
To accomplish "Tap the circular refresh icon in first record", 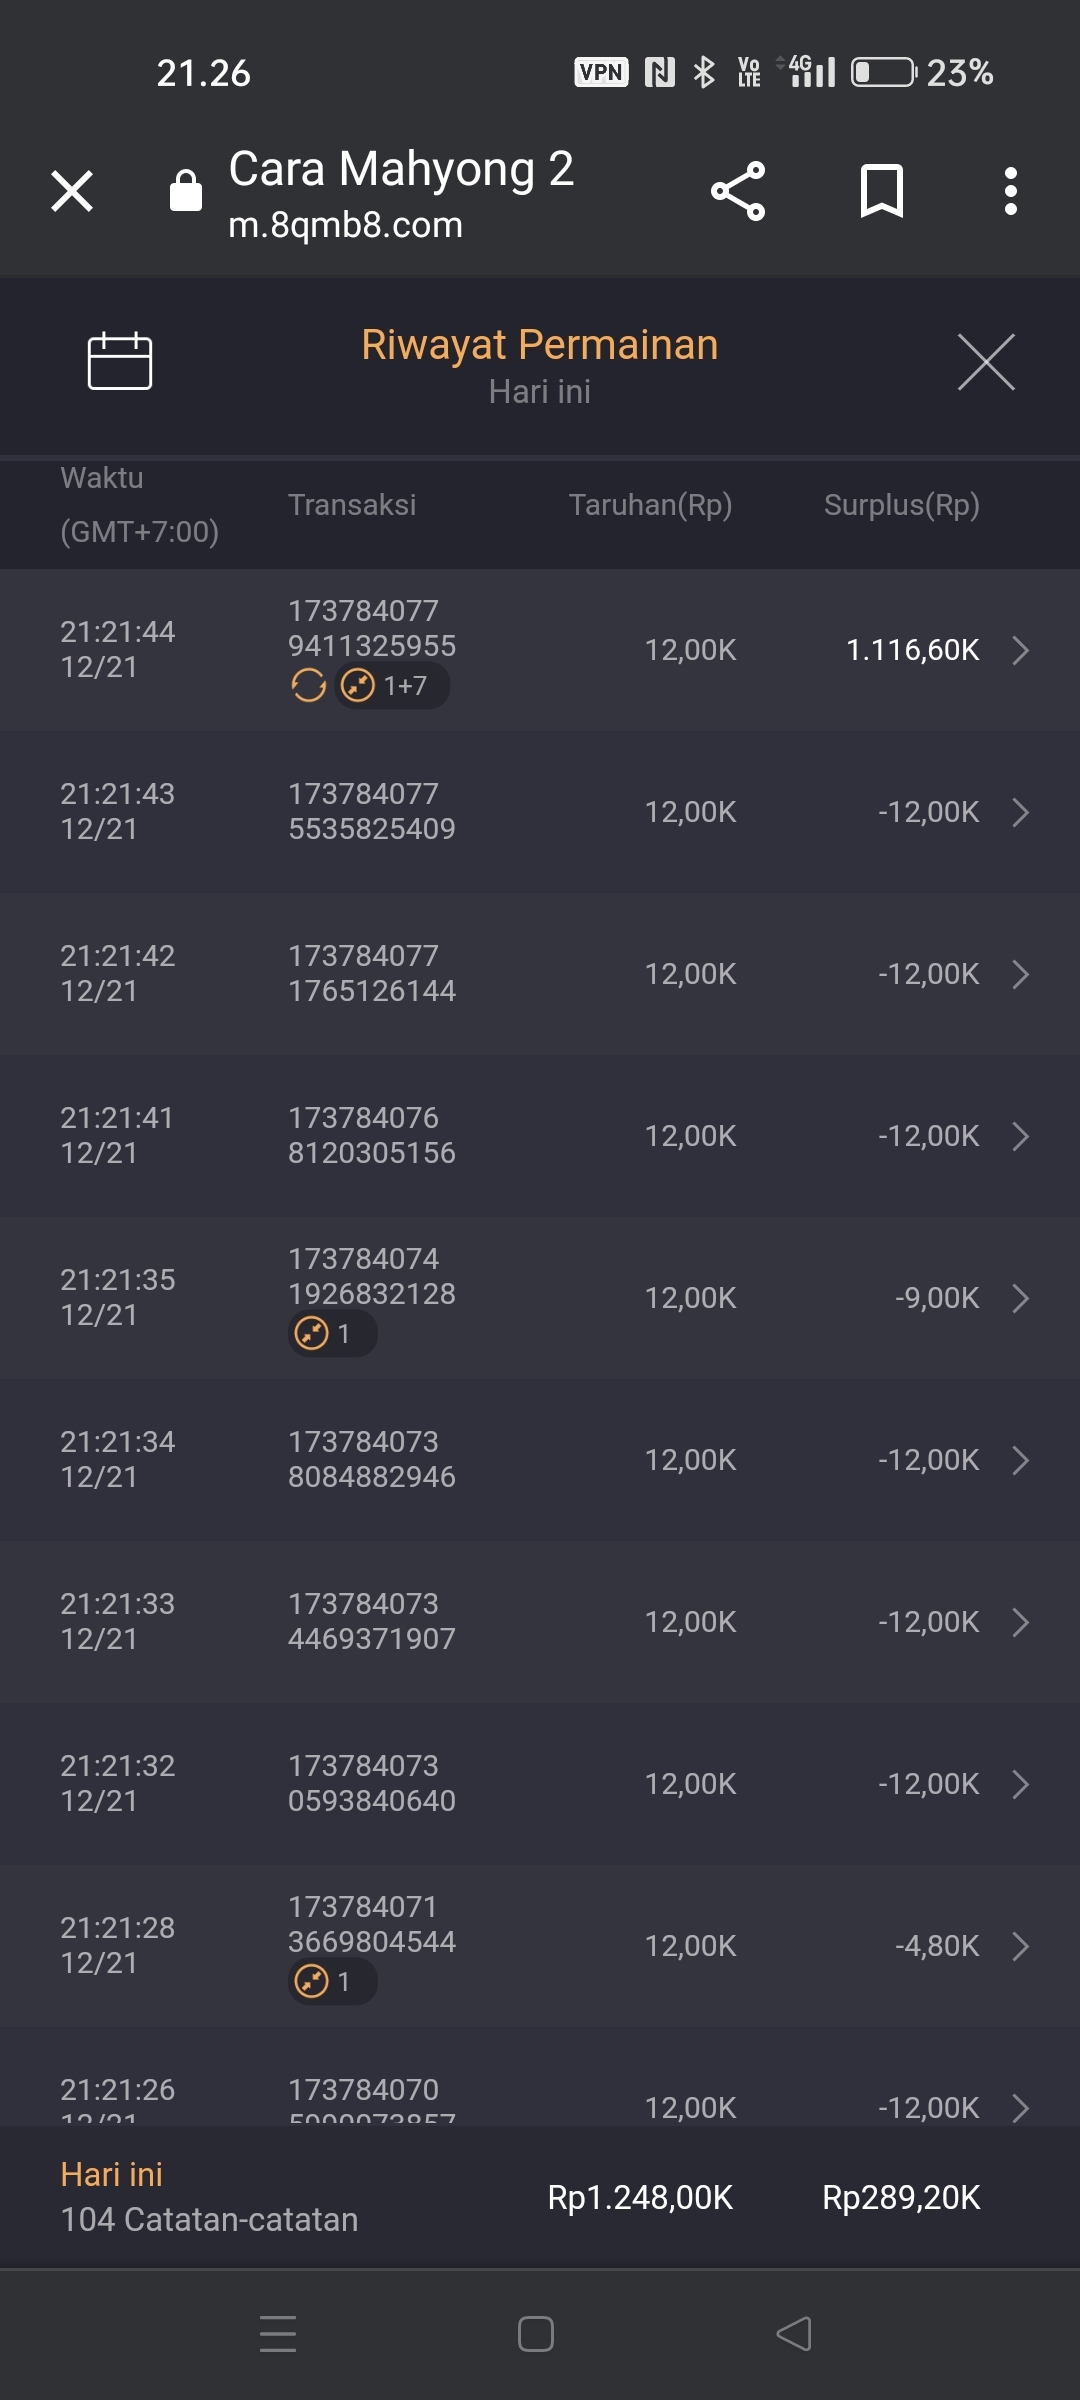I will click(x=308, y=686).
